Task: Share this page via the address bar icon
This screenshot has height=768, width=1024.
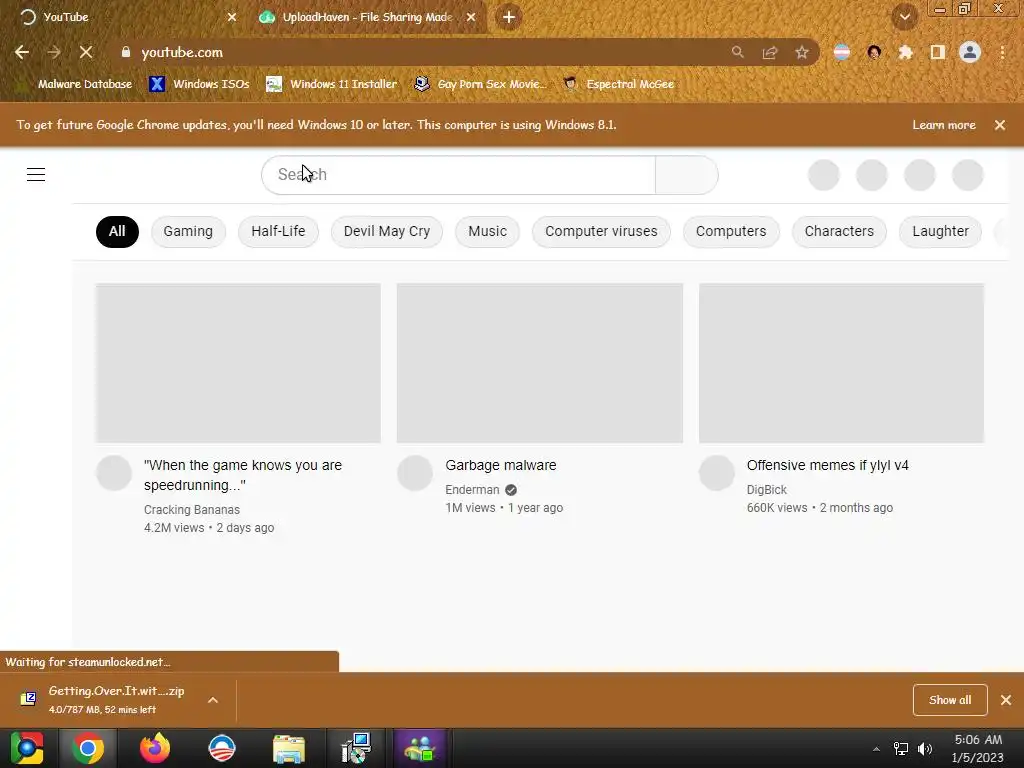Action: pos(770,52)
